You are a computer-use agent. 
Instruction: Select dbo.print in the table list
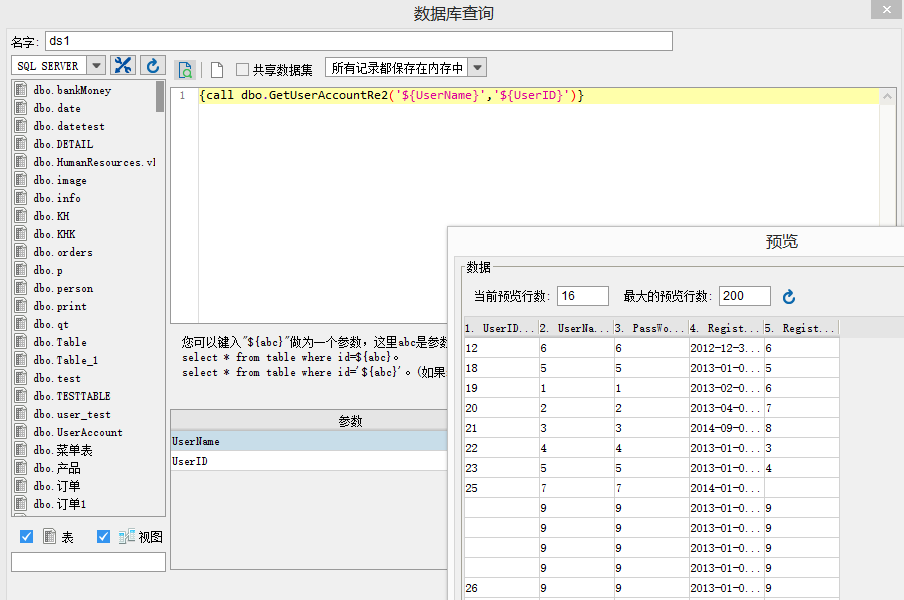pyautogui.click(x=60, y=305)
